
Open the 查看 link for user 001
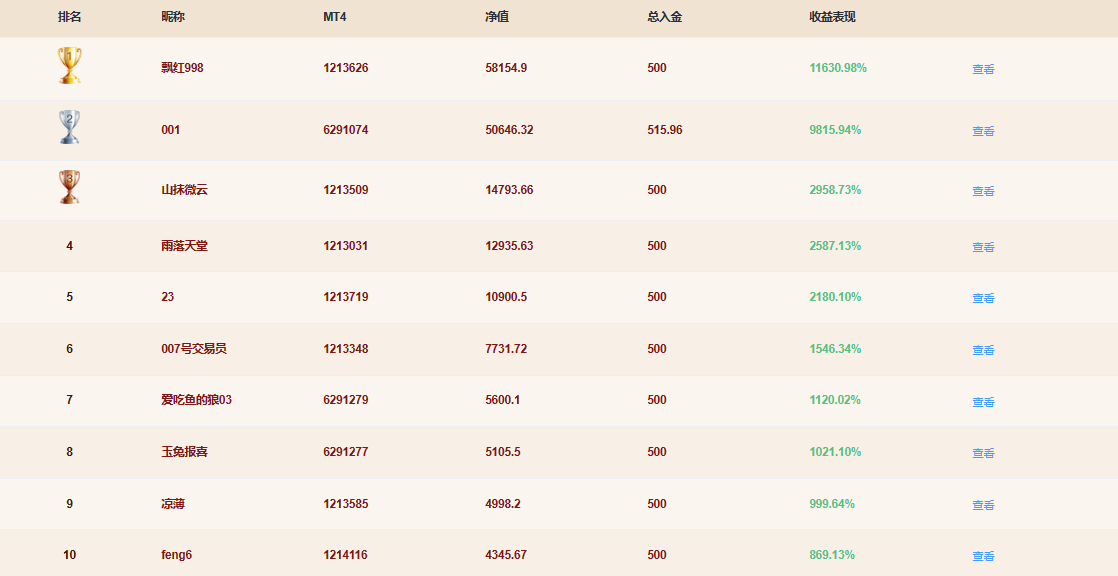tap(983, 131)
